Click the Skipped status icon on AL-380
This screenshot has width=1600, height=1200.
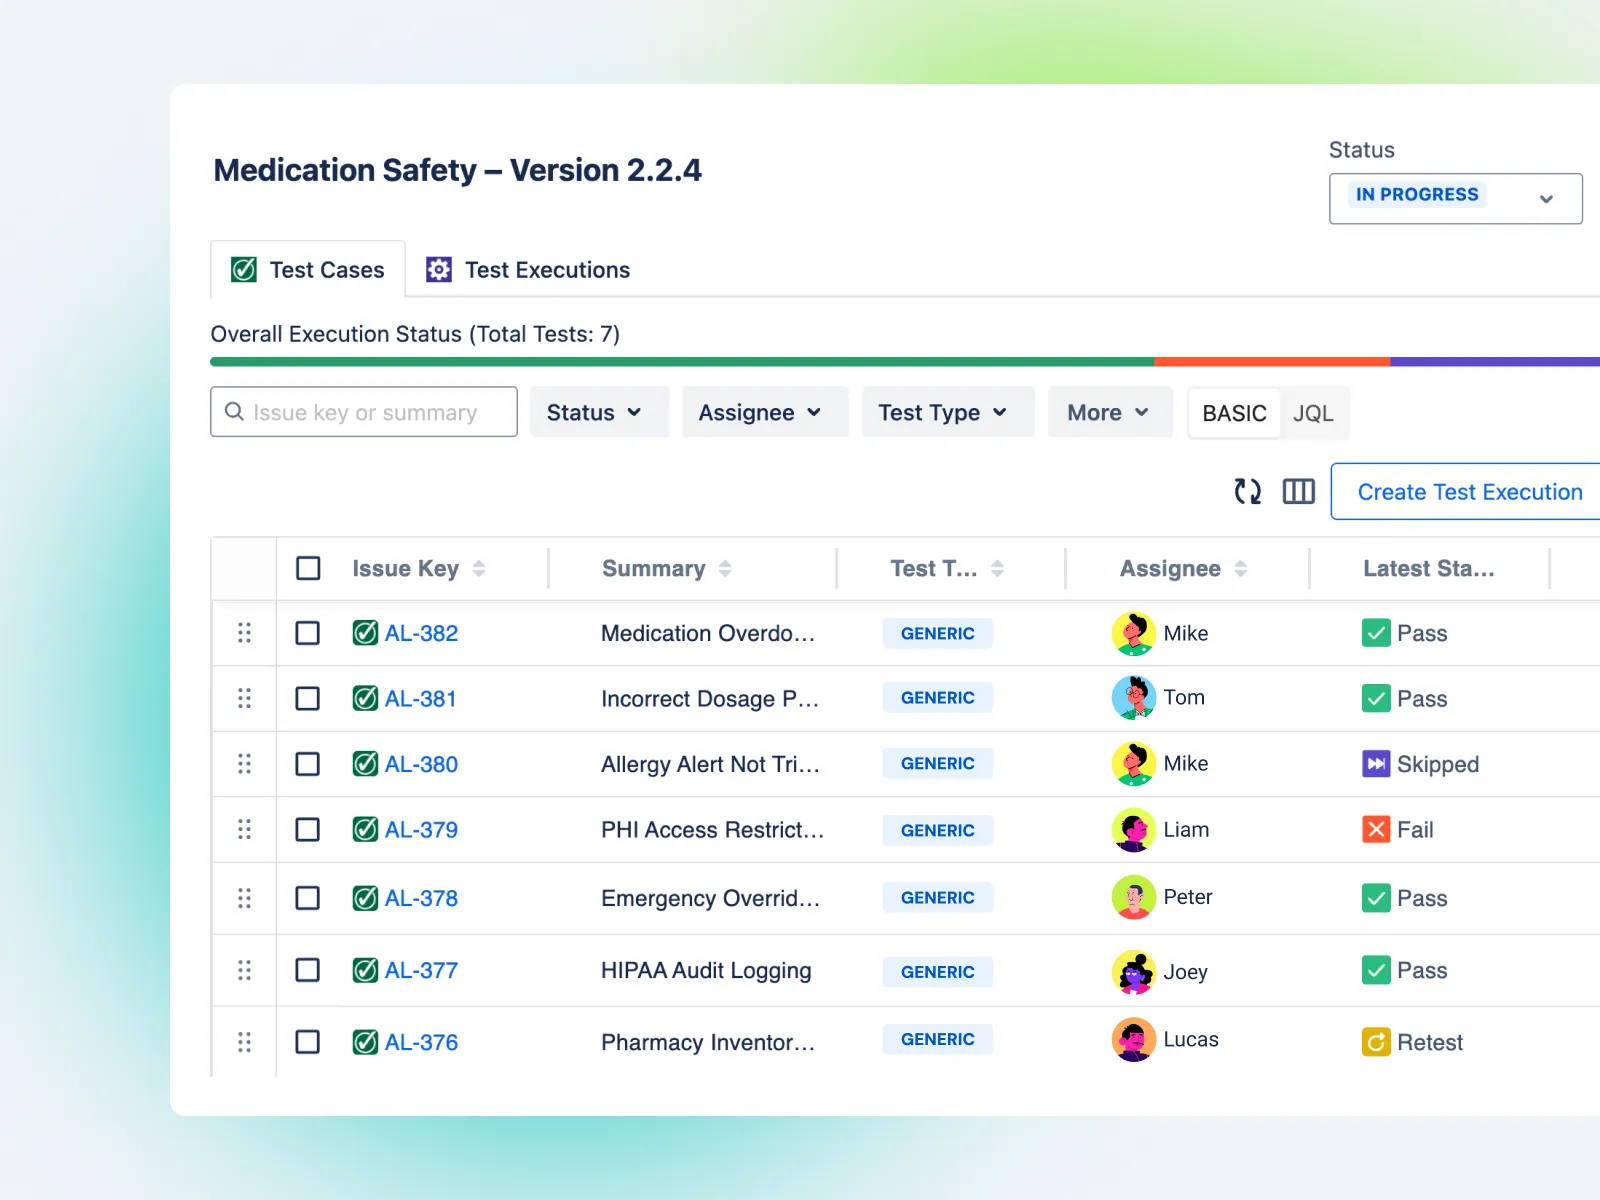click(x=1377, y=764)
